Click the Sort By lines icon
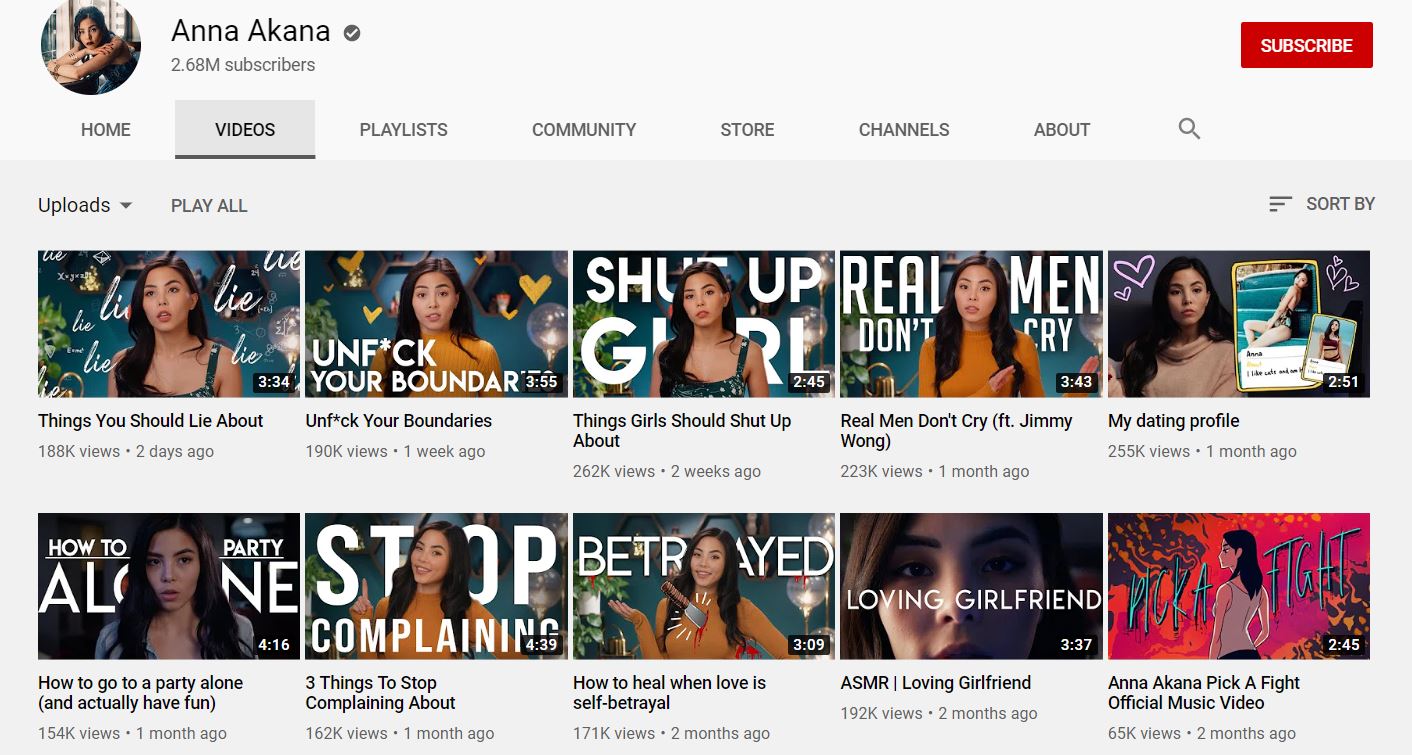The height and width of the screenshot is (755, 1412). tap(1280, 204)
